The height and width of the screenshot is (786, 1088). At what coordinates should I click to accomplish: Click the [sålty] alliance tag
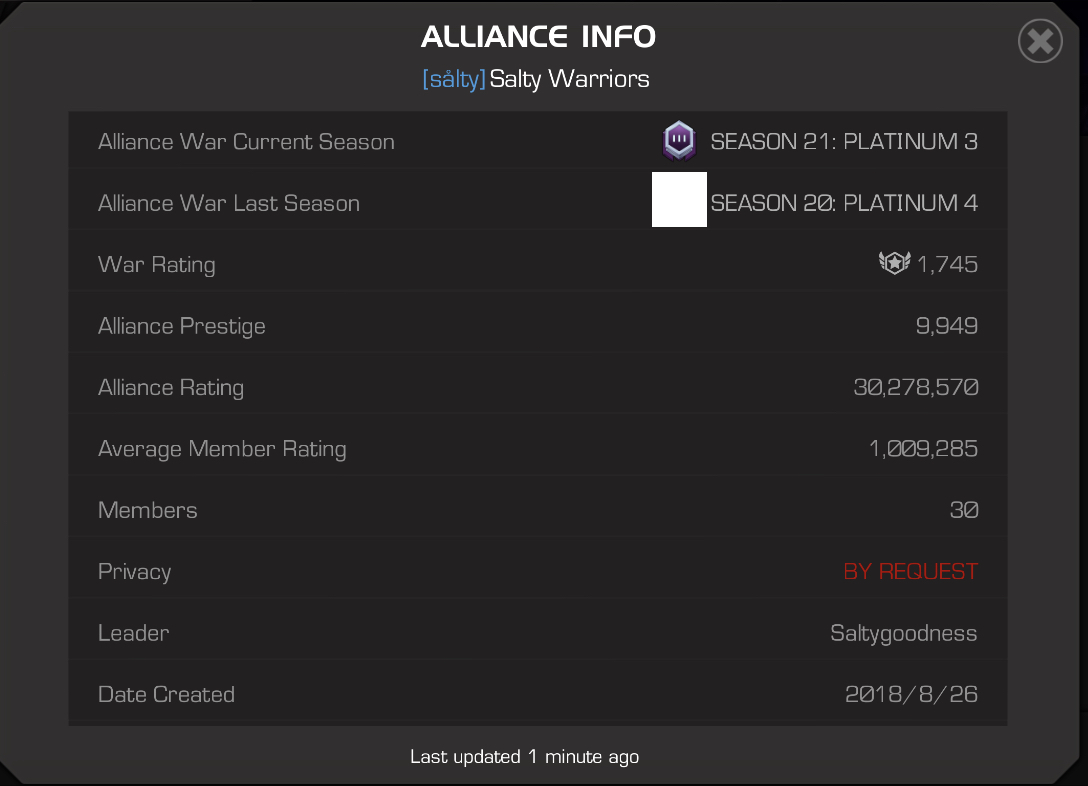coord(454,79)
